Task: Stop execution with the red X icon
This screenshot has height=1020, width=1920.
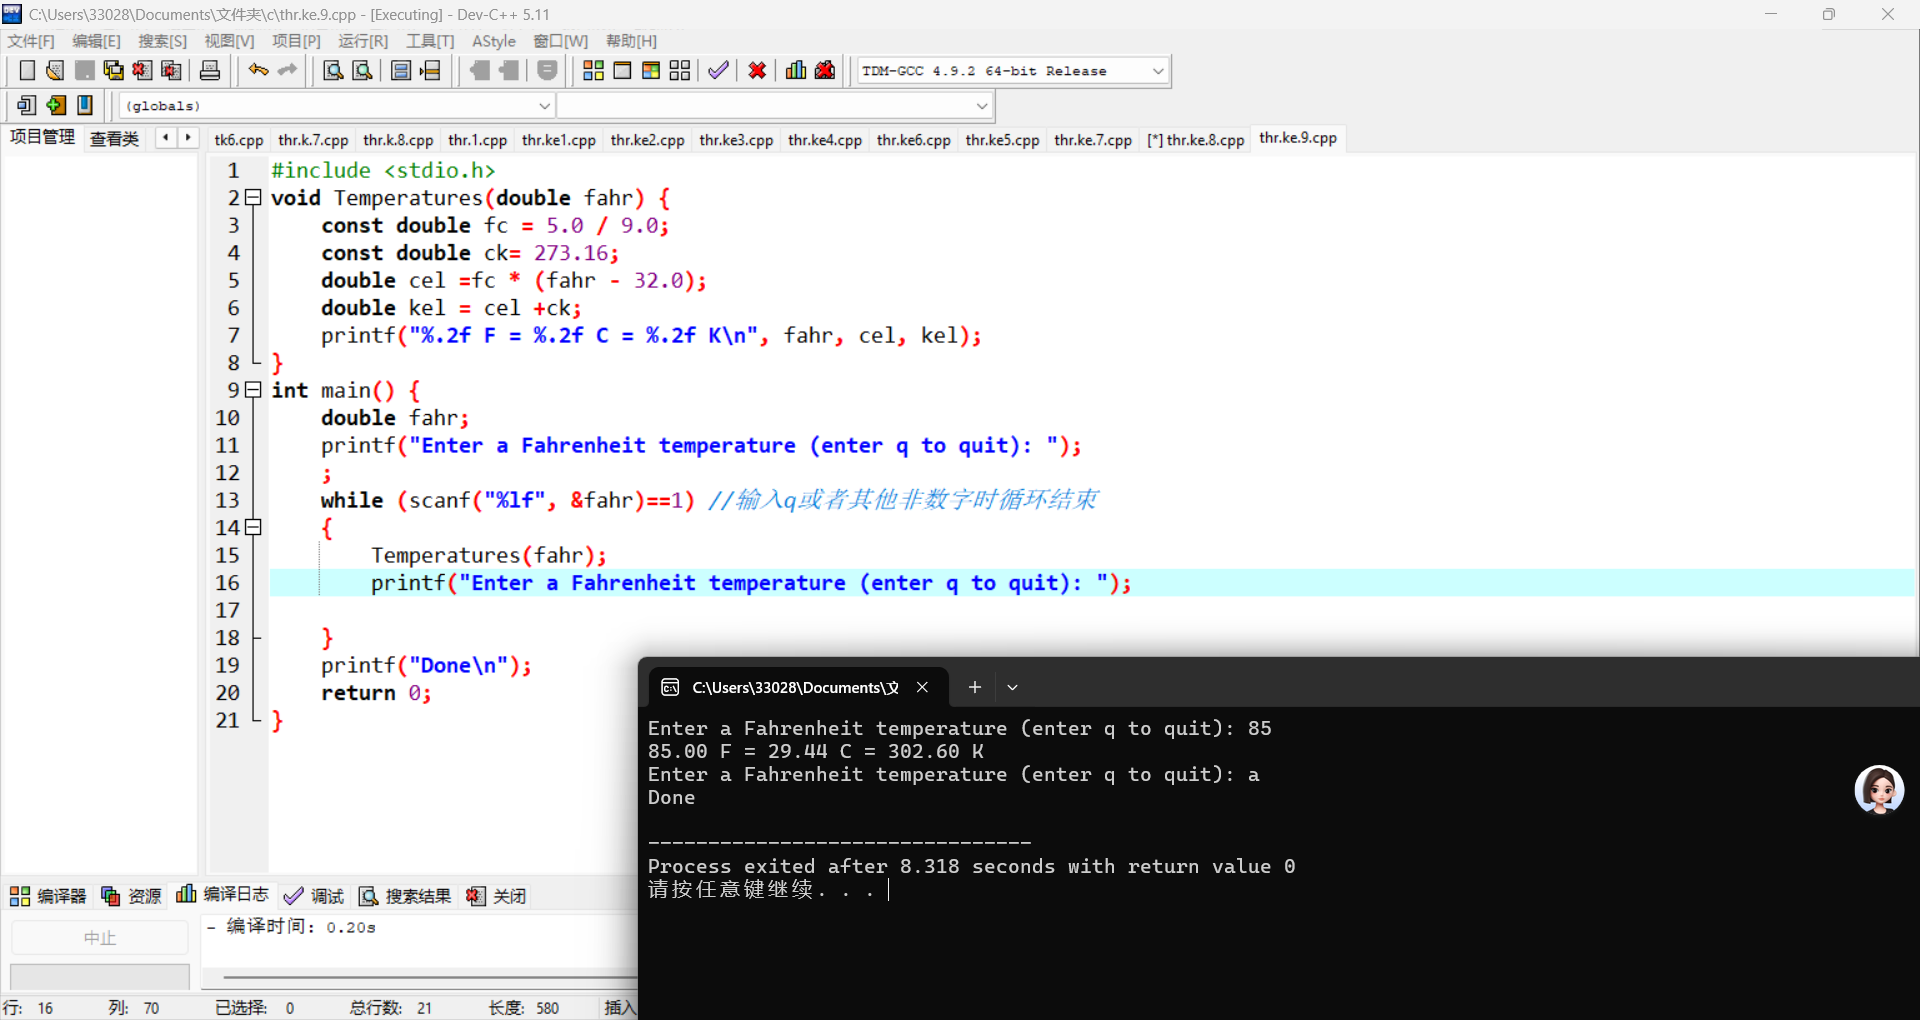Action: [x=757, y=70]
